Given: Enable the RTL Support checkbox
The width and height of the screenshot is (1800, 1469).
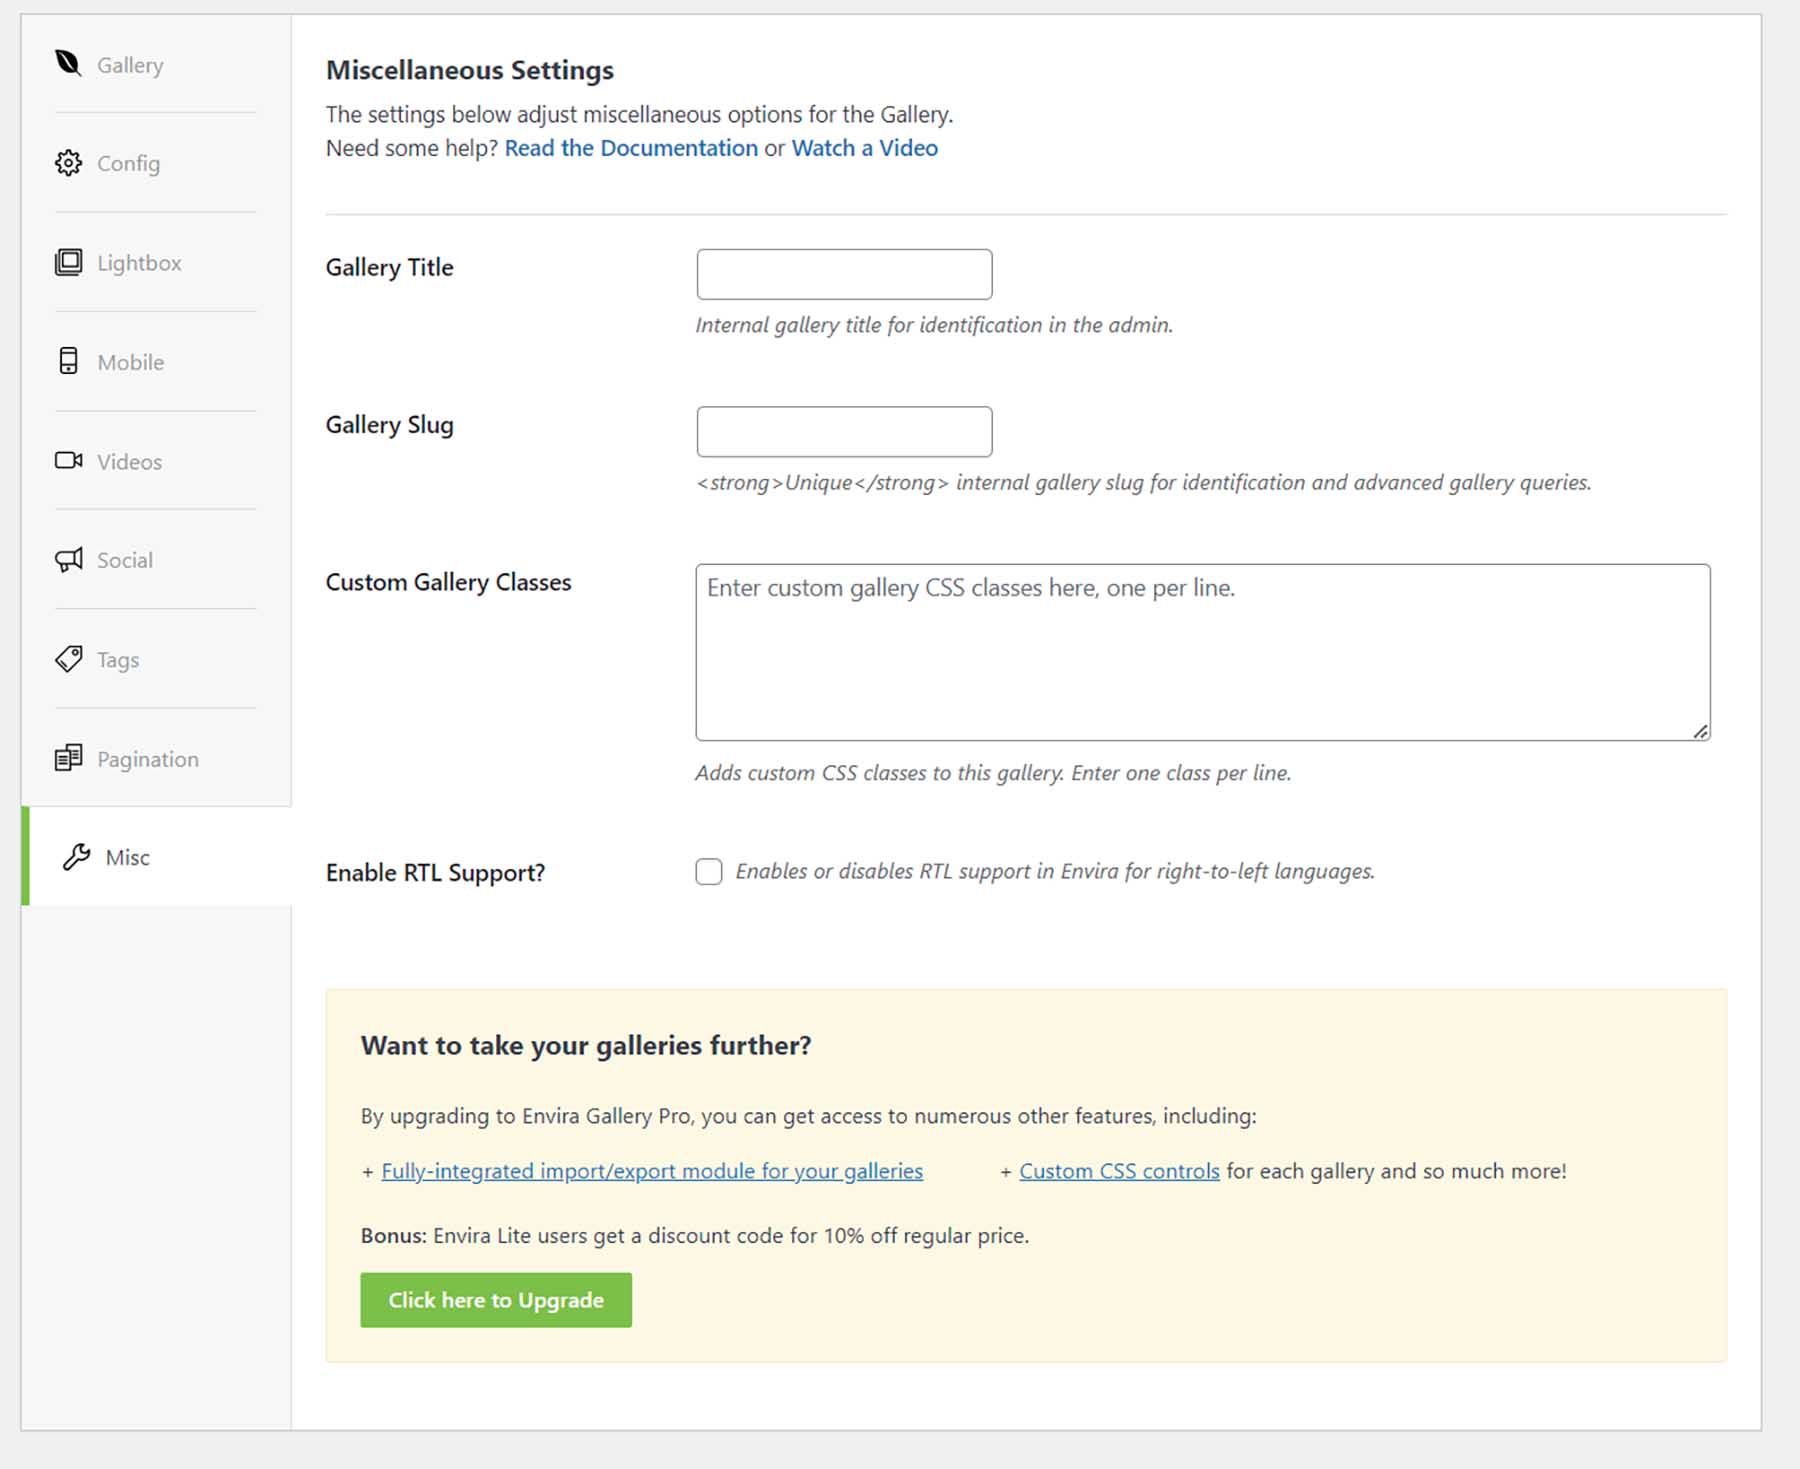Looking at the screenshot, I should (709, 871).
